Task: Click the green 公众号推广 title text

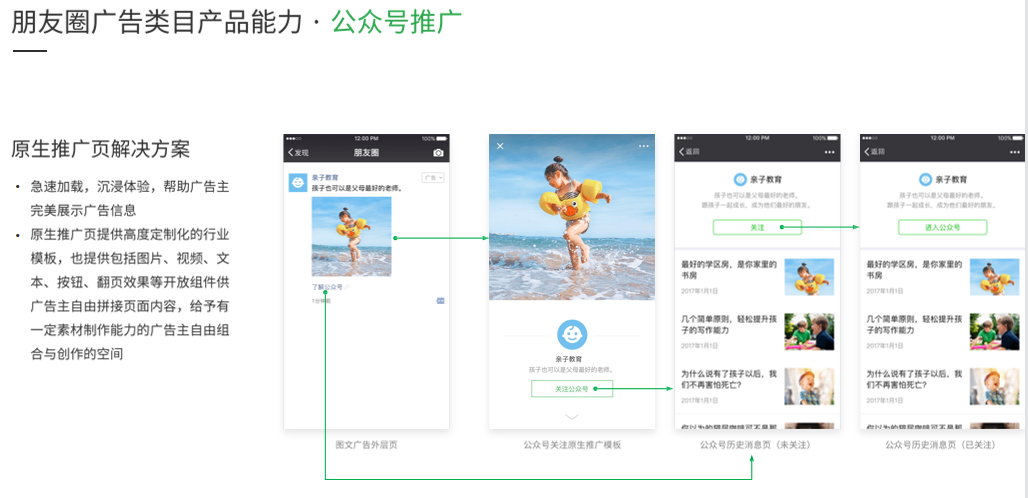Action: coord(397,22)
